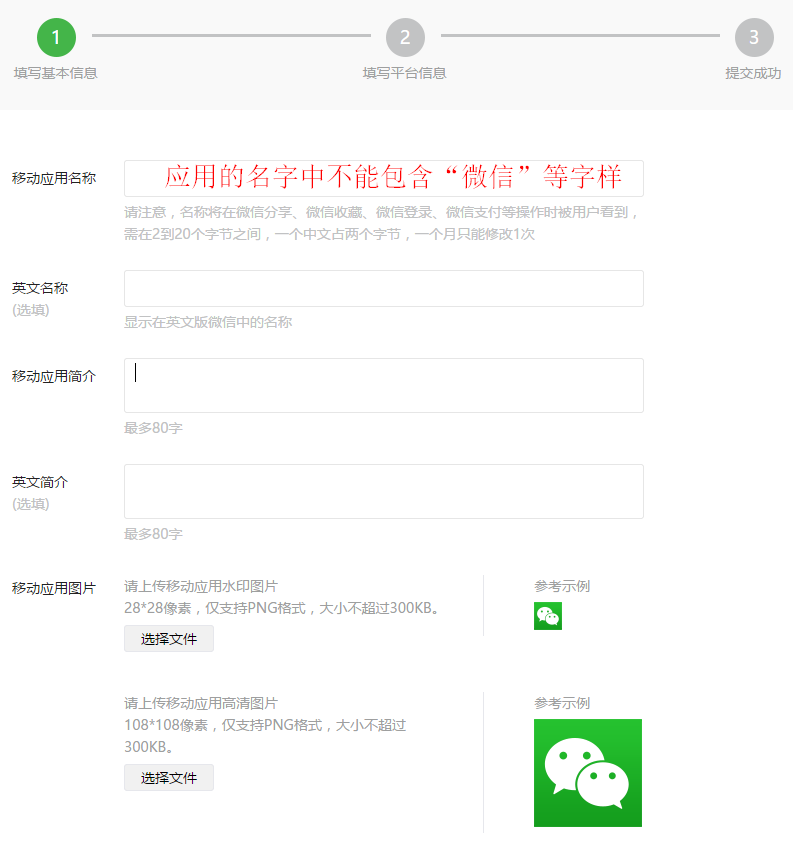Select the 填写基本信息 step label
Image resolution: width=793 pixels, height=852 pixels.
tap(55, 73)
